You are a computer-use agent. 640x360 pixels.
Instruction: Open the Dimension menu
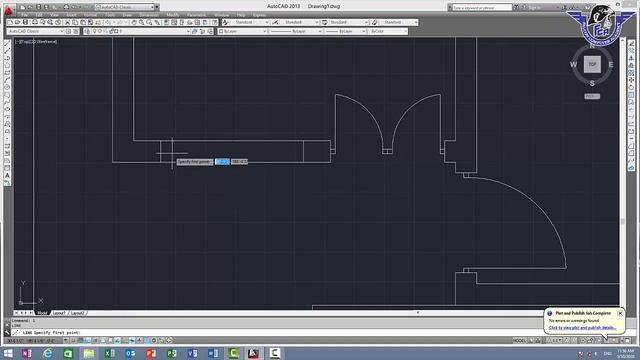(149, 15)
